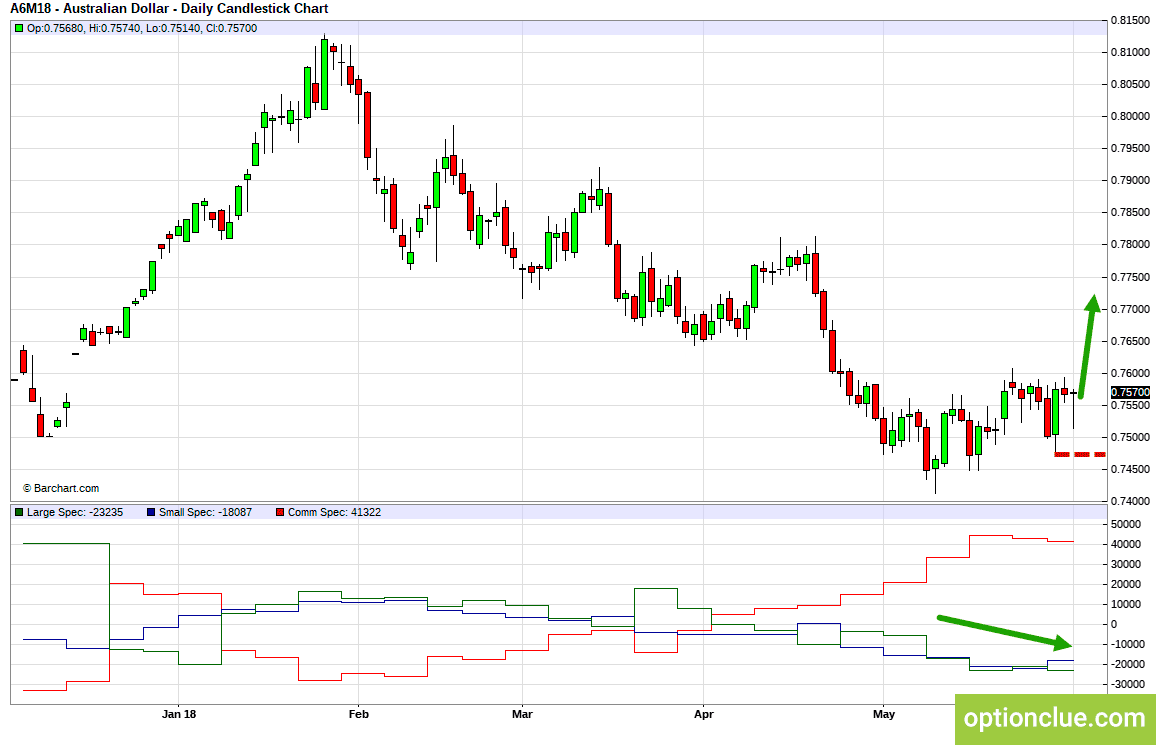The width and height of the screenshot is (1156, 745).
Task: Click the 0.74500 price axis label
Action: pyautogui.click(x=1129, y=469)
